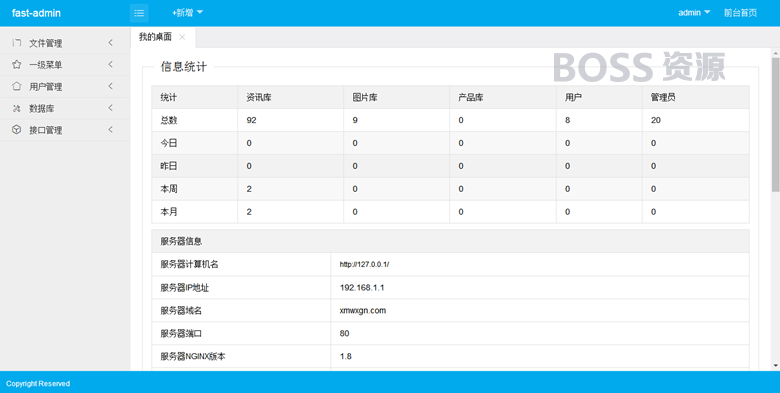Screen dimensions: 780x393
Task: Click the 用户管理 home icon
Action: click(16, 86)
